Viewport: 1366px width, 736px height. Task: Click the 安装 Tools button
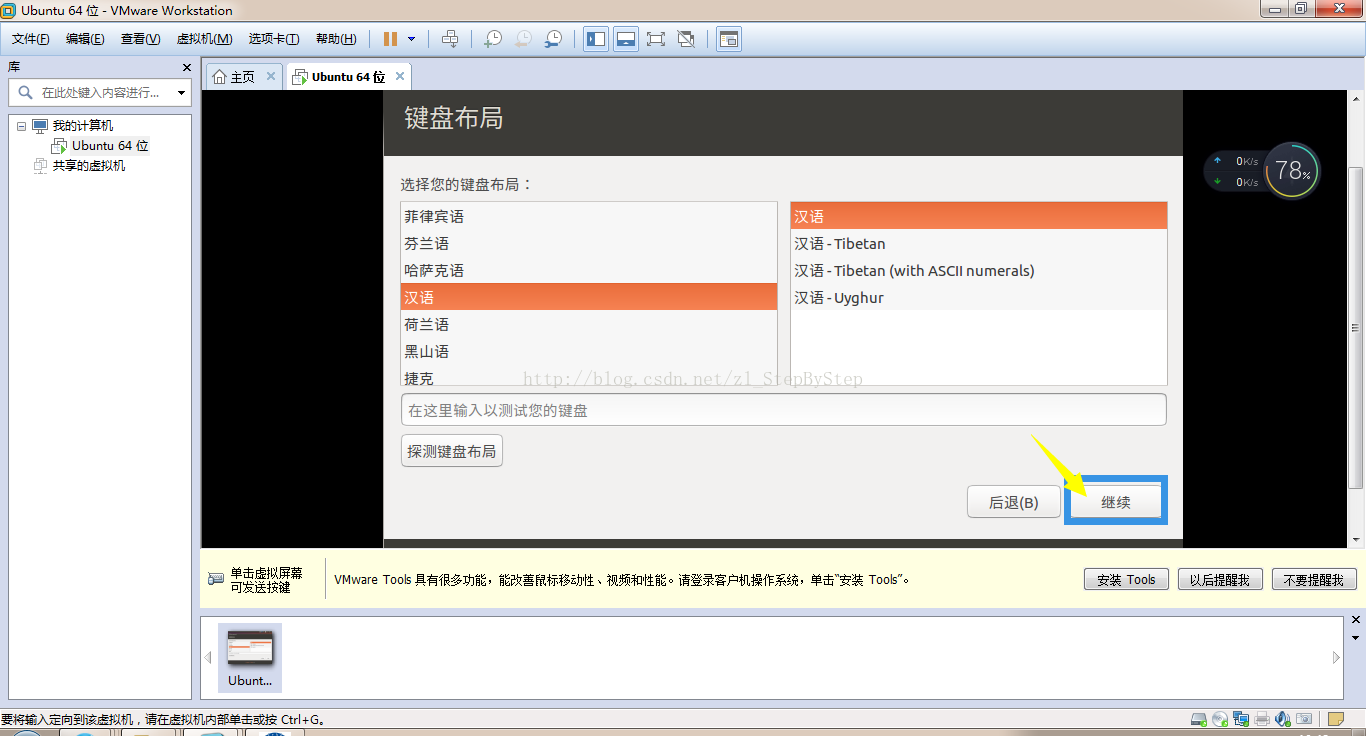(x=1126, y=580)
